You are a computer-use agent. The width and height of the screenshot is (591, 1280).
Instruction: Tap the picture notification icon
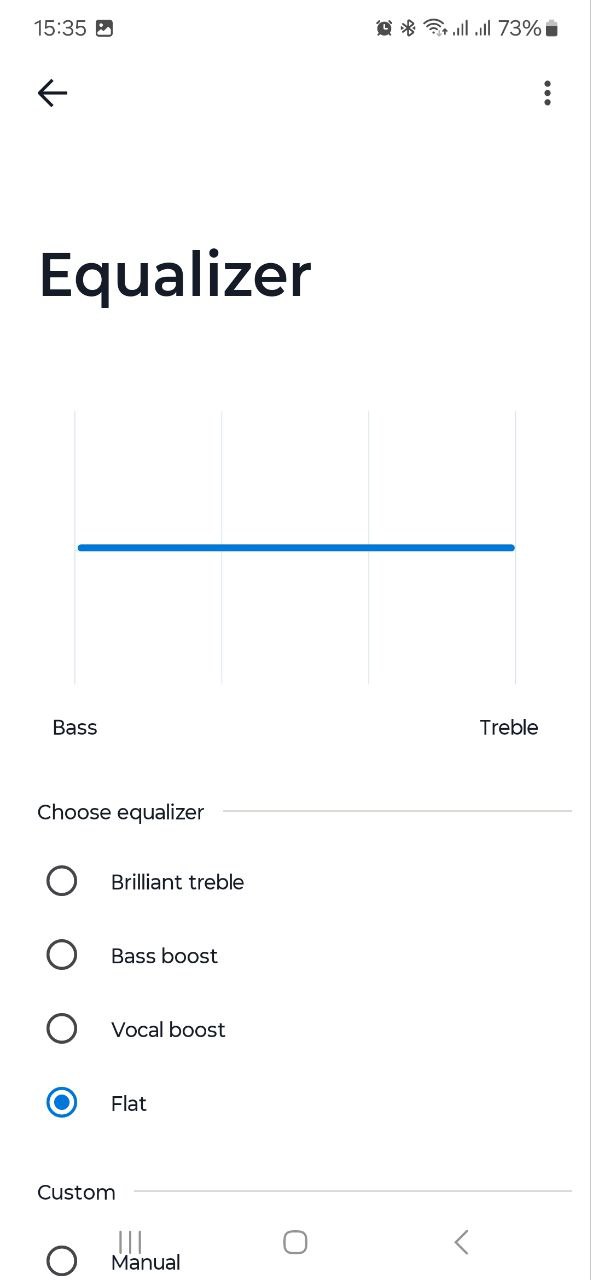coord(104,28)
